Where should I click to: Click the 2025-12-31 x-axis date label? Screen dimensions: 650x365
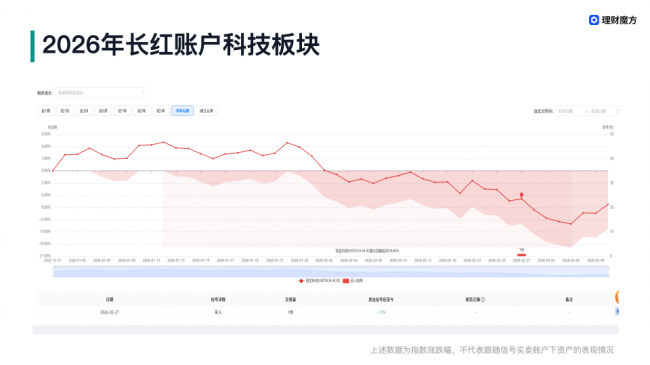click(x=53, y=260)
